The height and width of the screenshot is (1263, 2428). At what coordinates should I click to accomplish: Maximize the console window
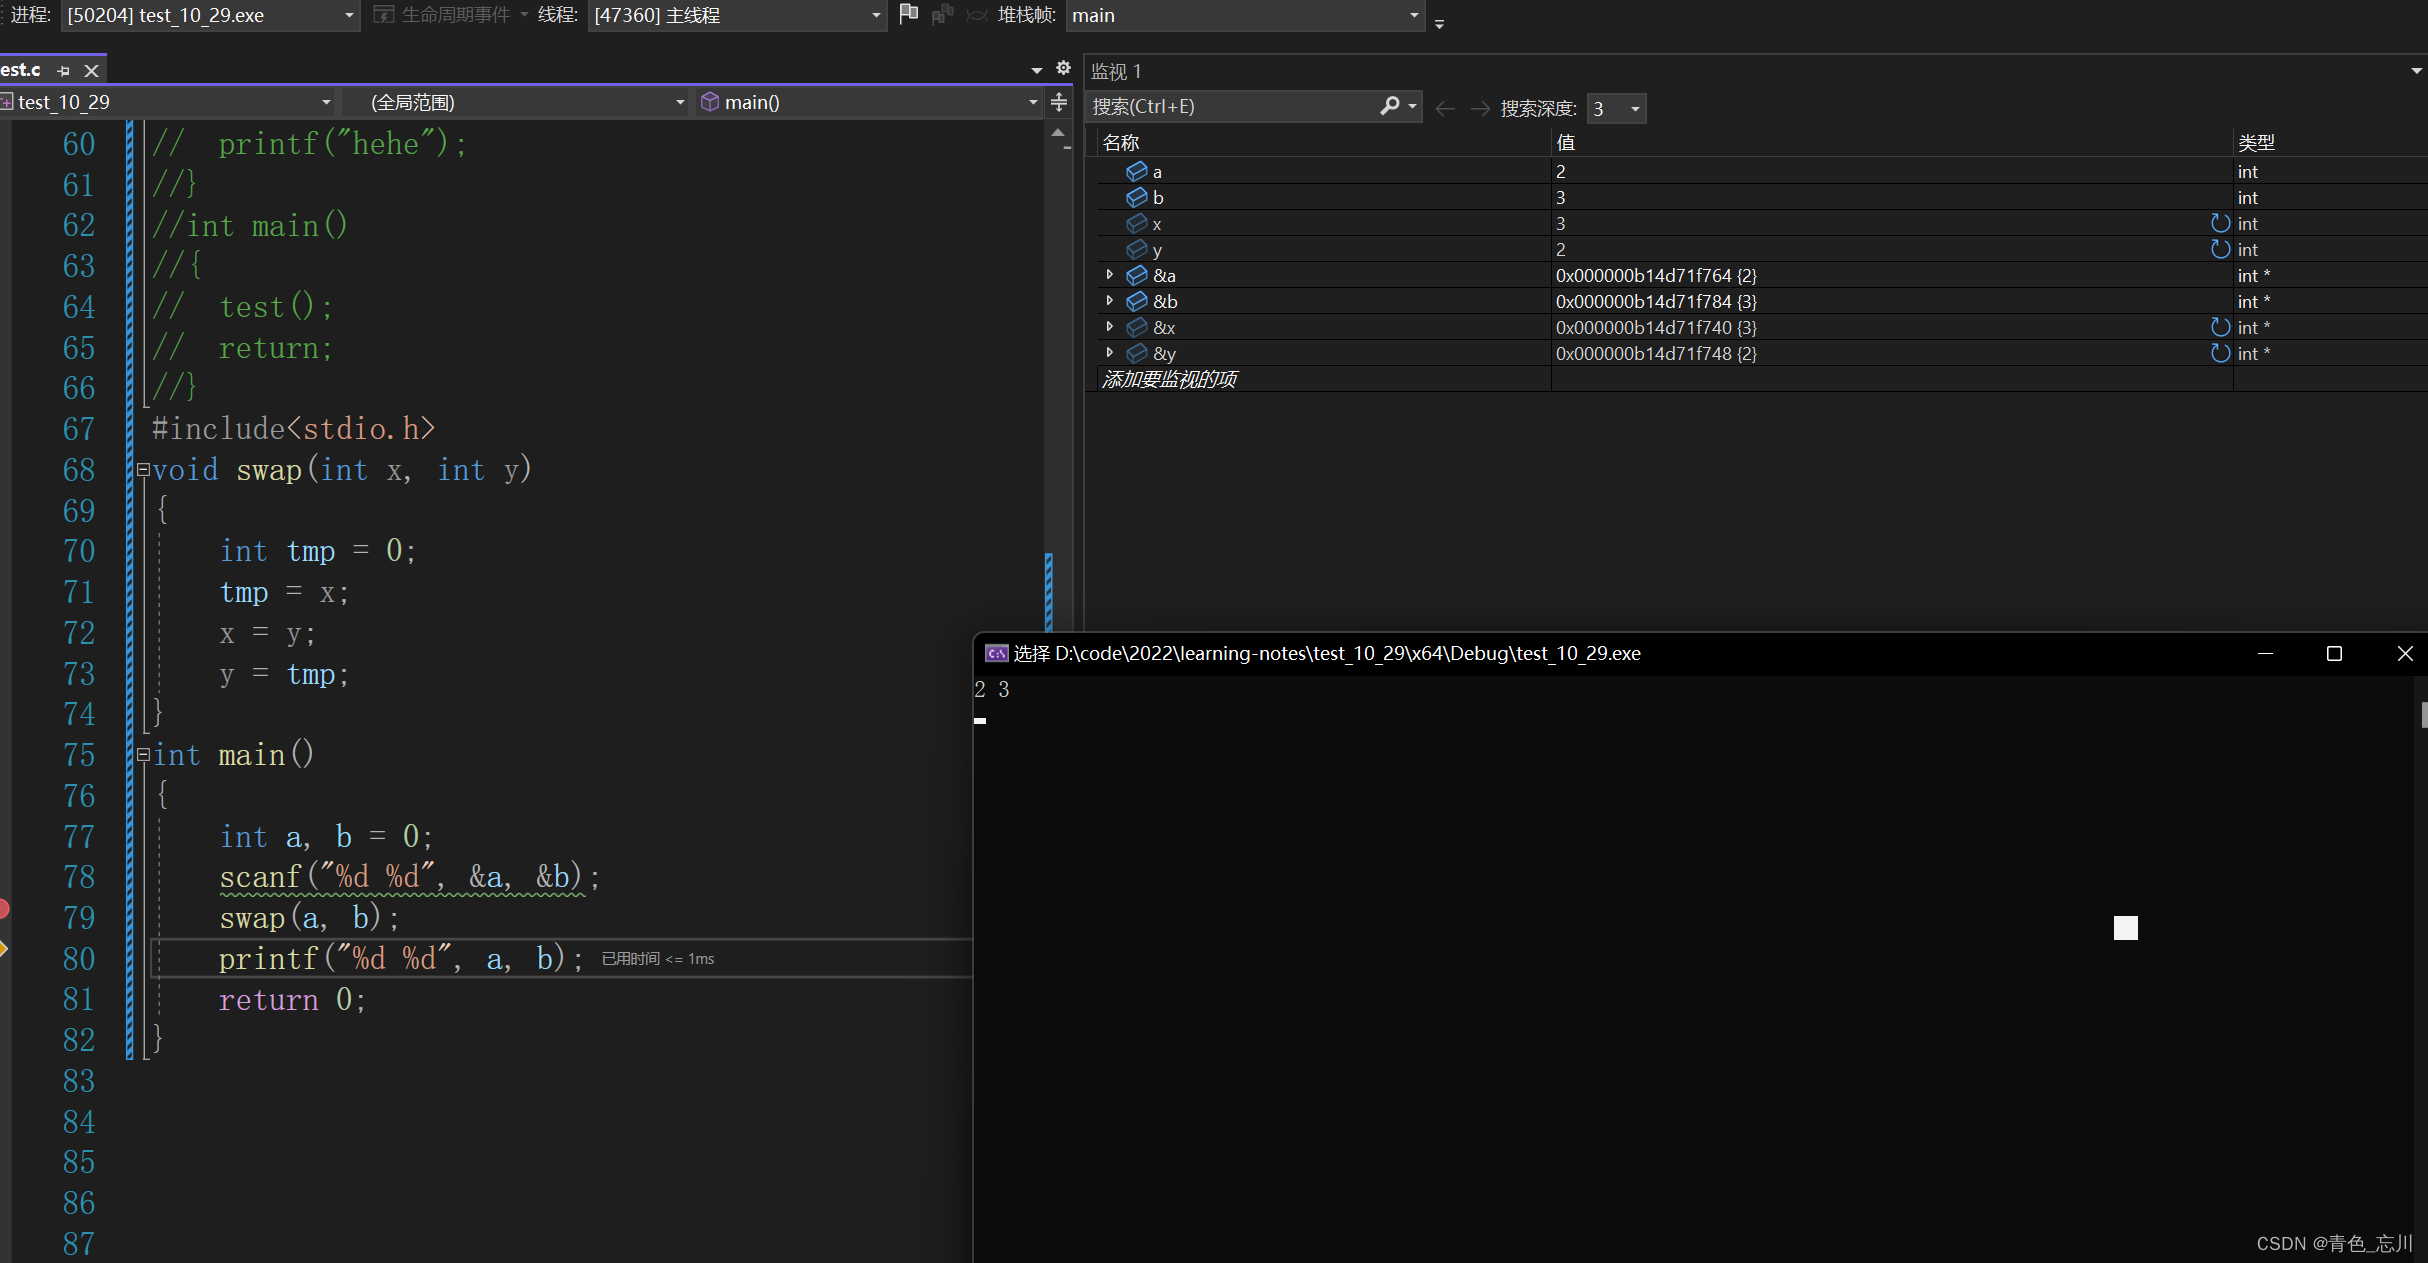[x=2334, y=653]
